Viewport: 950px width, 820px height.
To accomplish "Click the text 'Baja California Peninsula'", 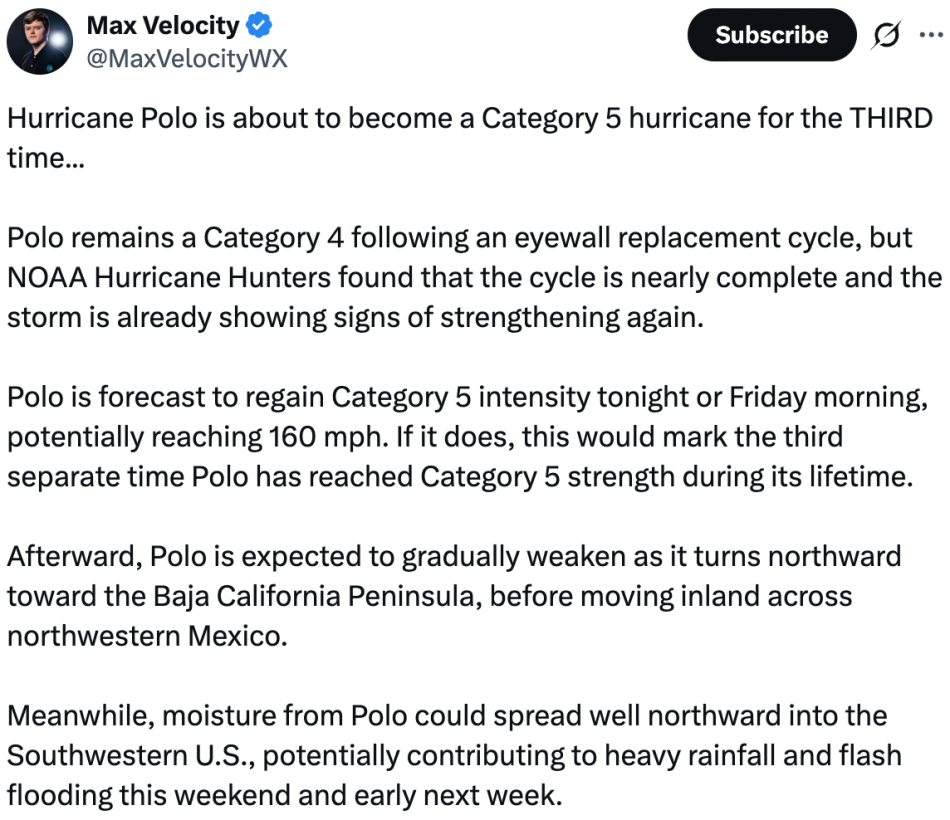I will tap(317, 596).
